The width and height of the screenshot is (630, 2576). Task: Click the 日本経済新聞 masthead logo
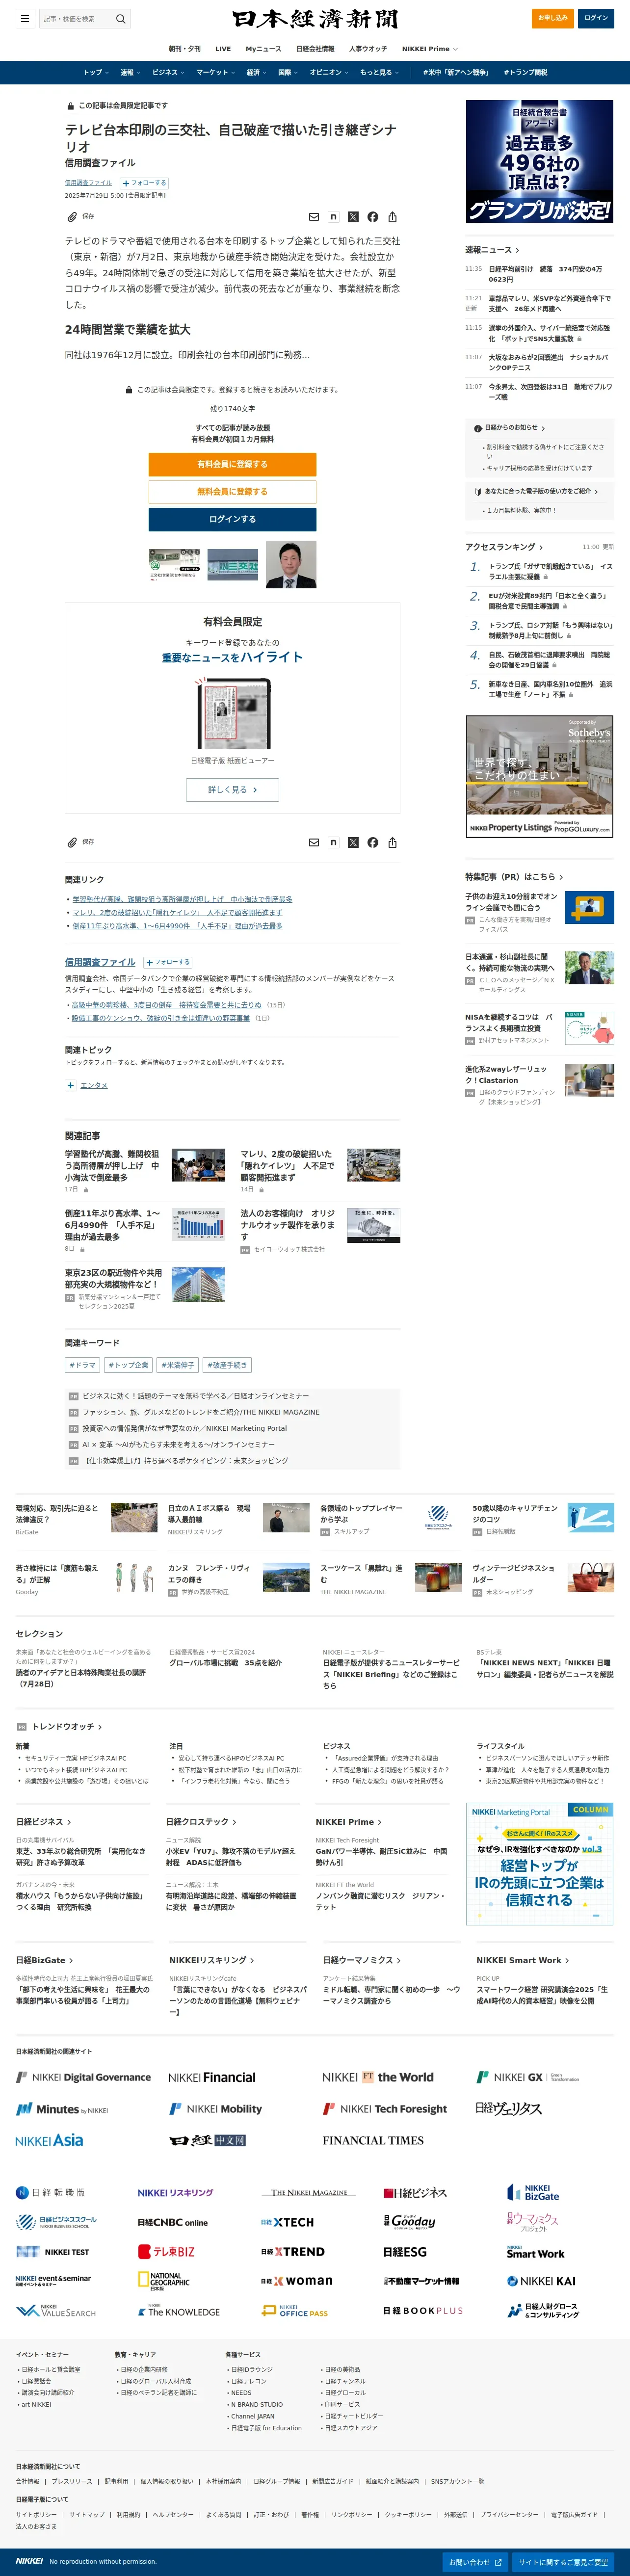pos(315,18)
